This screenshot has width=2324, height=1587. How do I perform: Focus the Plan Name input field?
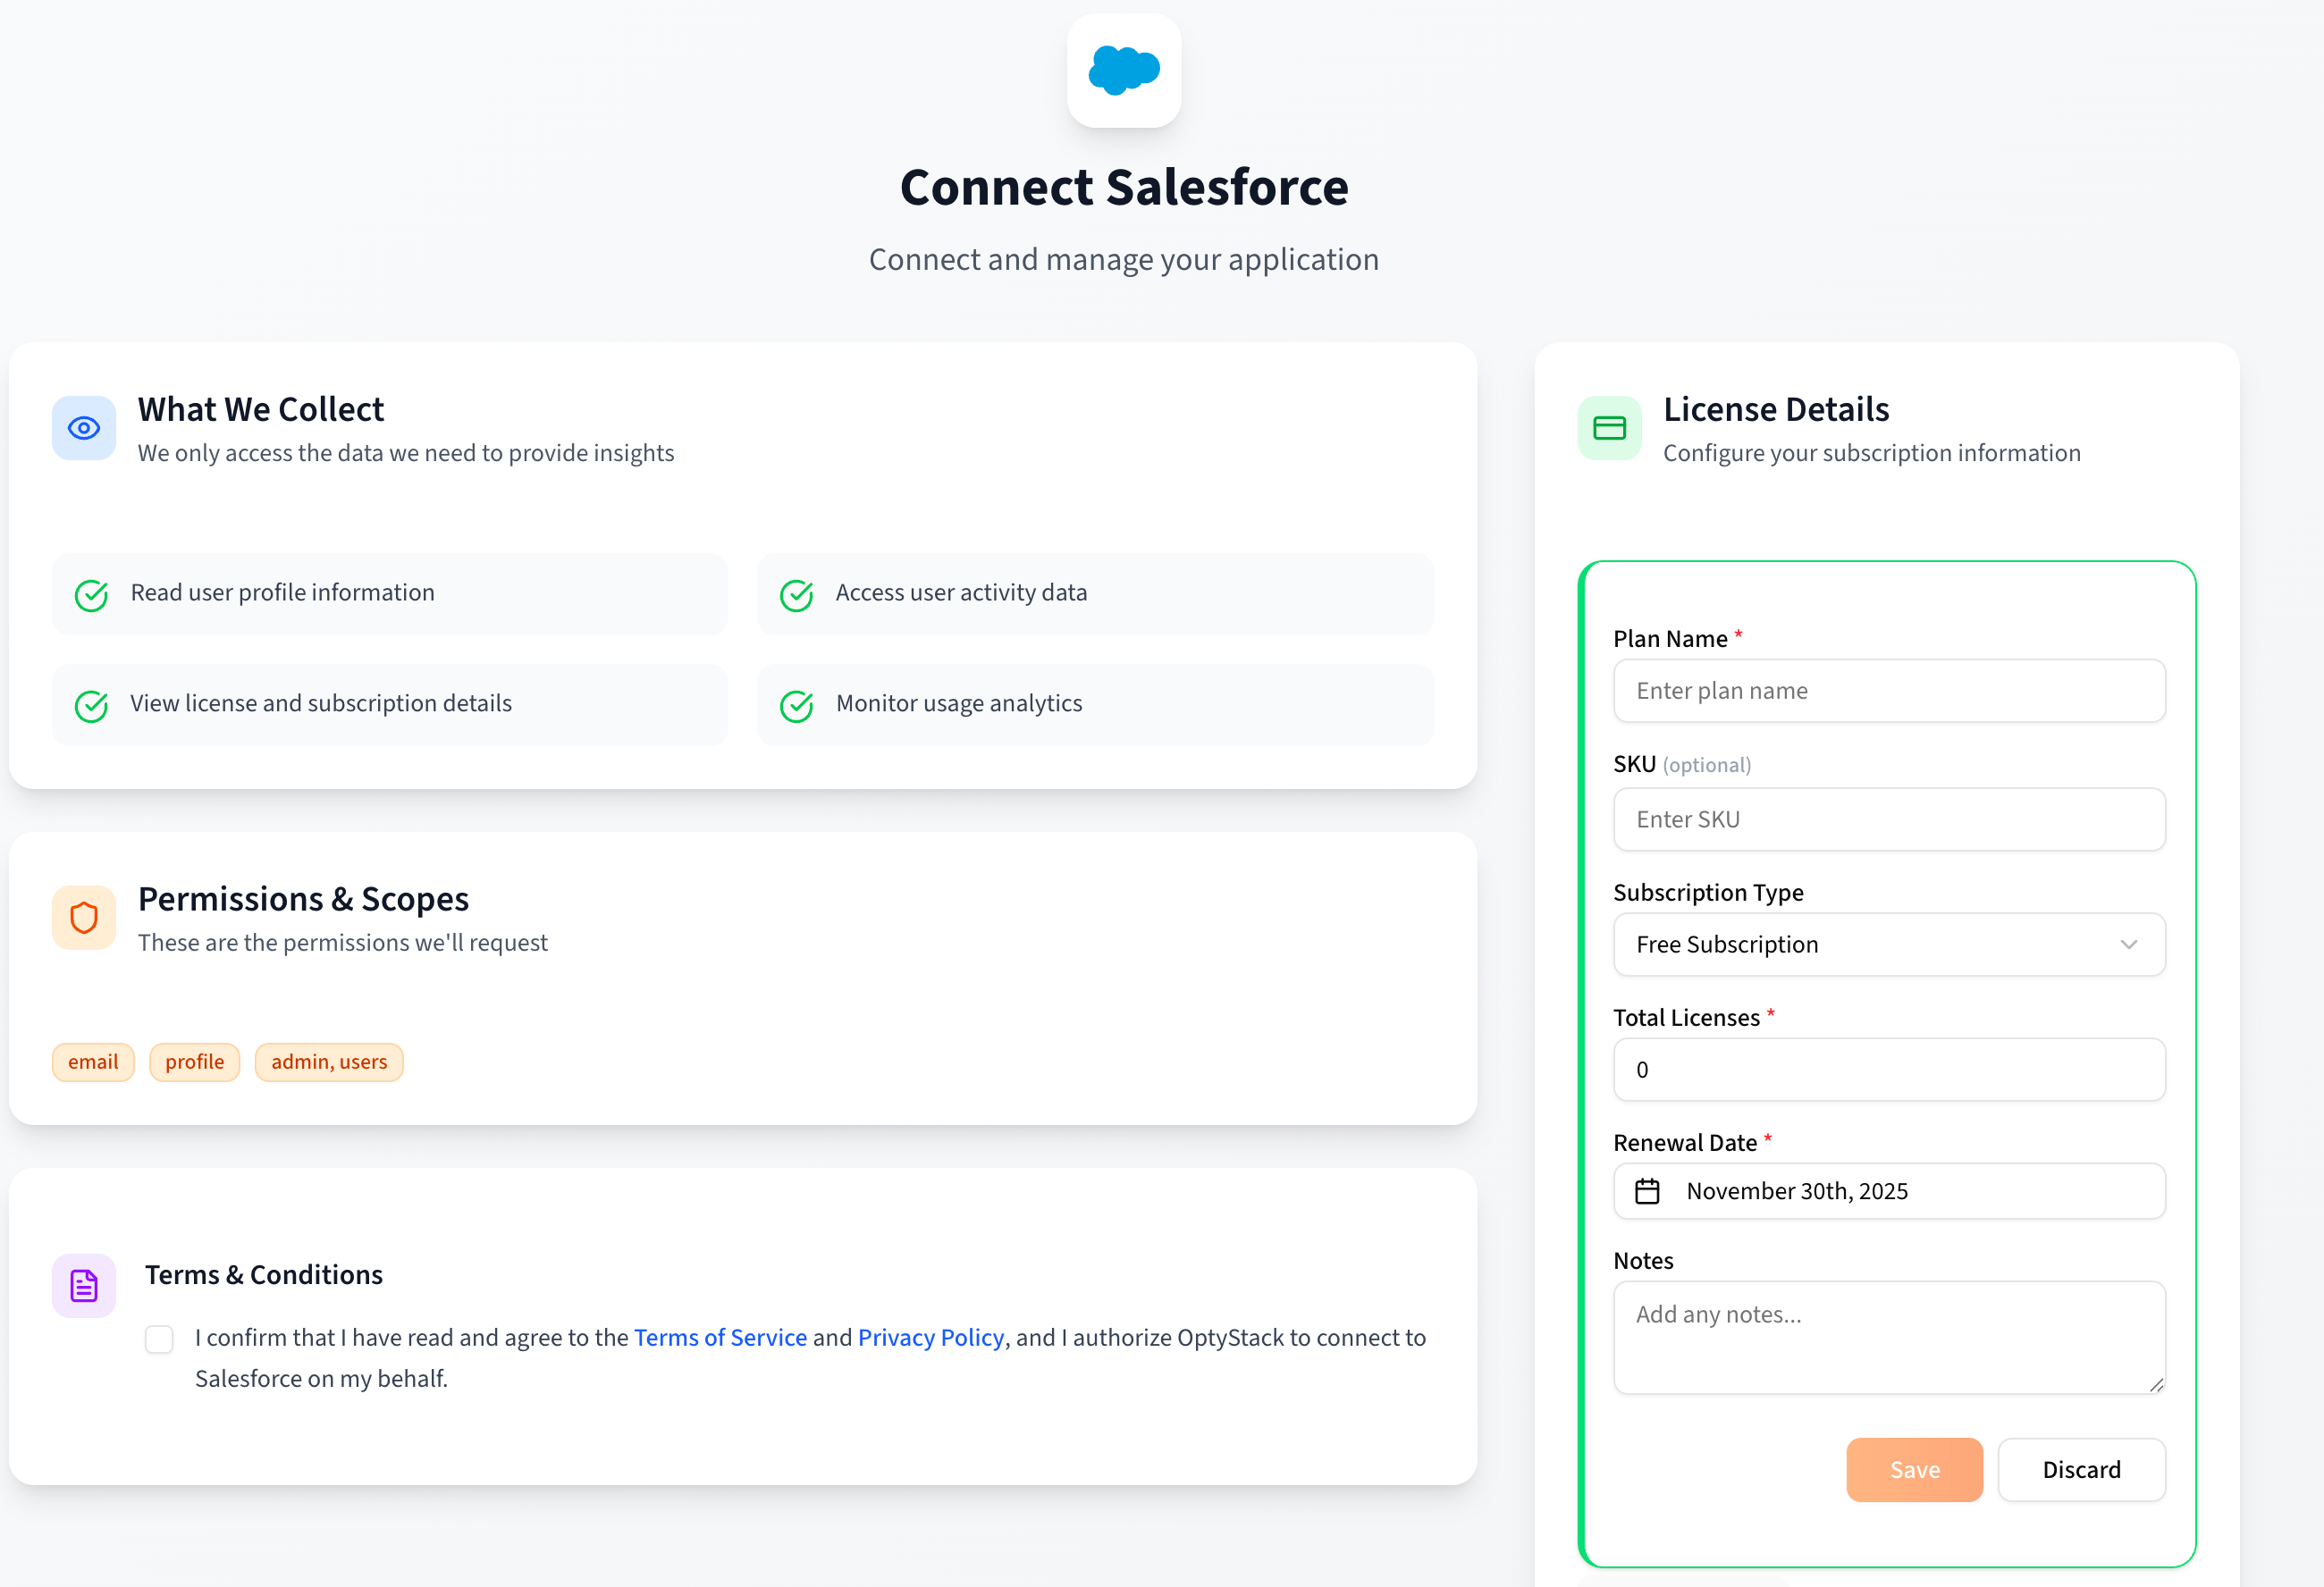click(x=1888, y=690)
